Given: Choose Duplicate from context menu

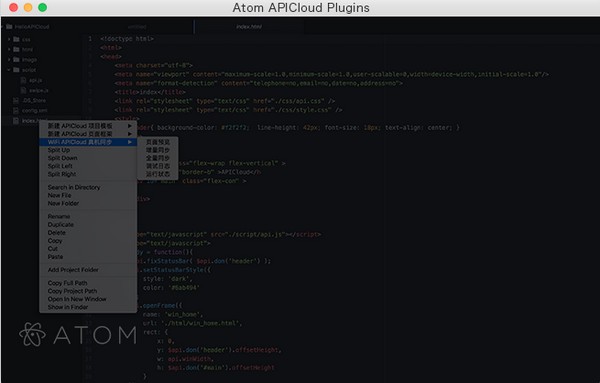Looking at the screenshot, I should [88, 225].
